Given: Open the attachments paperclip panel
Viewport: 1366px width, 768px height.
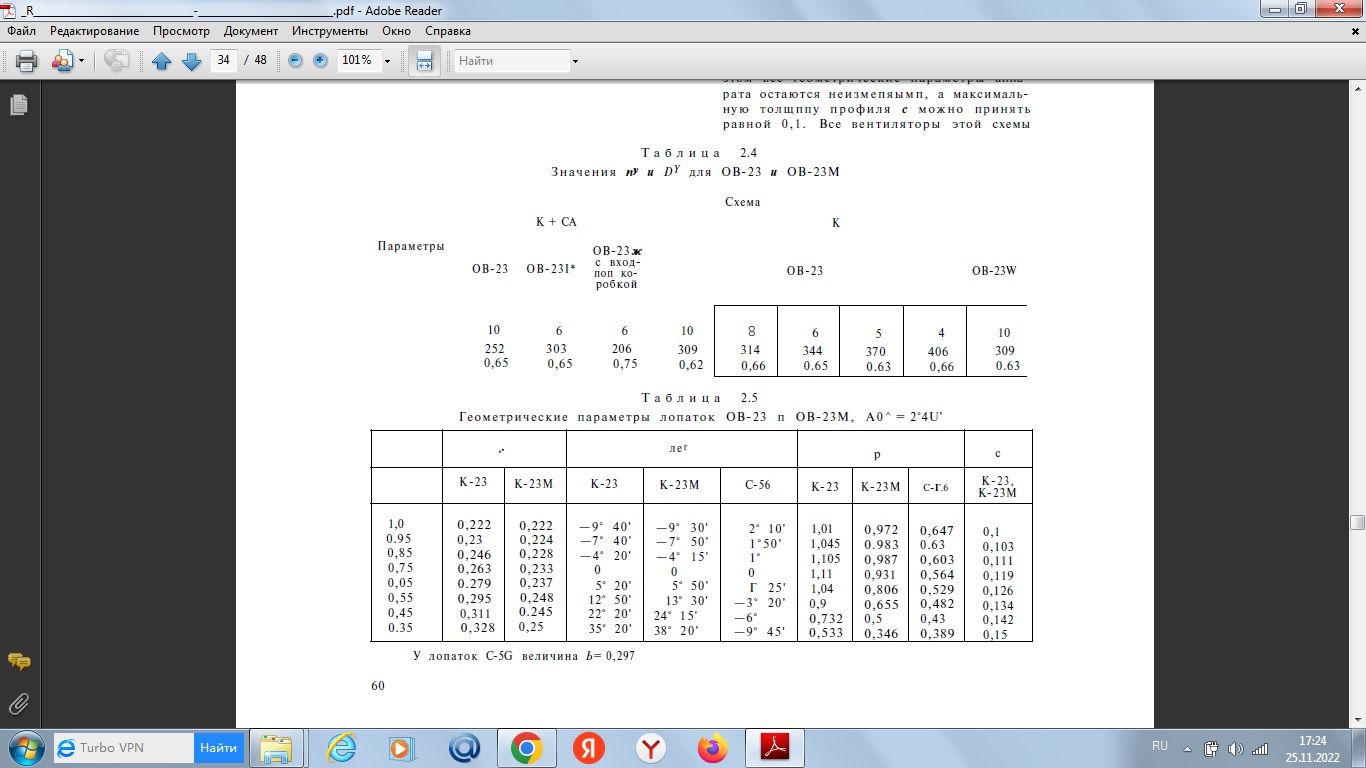Looking at the screenshot, I should [x=18, y=703].
